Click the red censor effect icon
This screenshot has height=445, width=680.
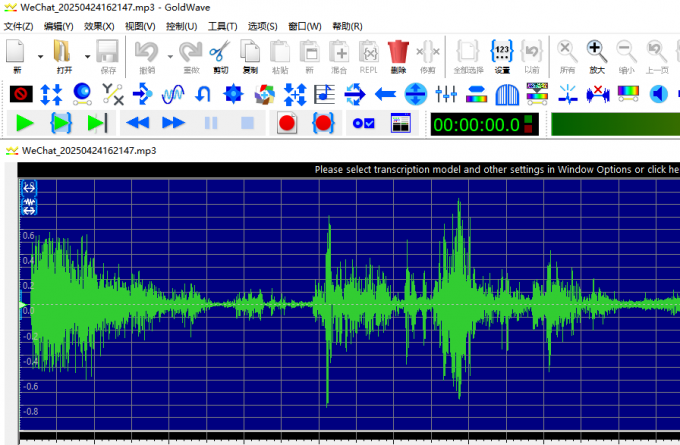(21, 94)
